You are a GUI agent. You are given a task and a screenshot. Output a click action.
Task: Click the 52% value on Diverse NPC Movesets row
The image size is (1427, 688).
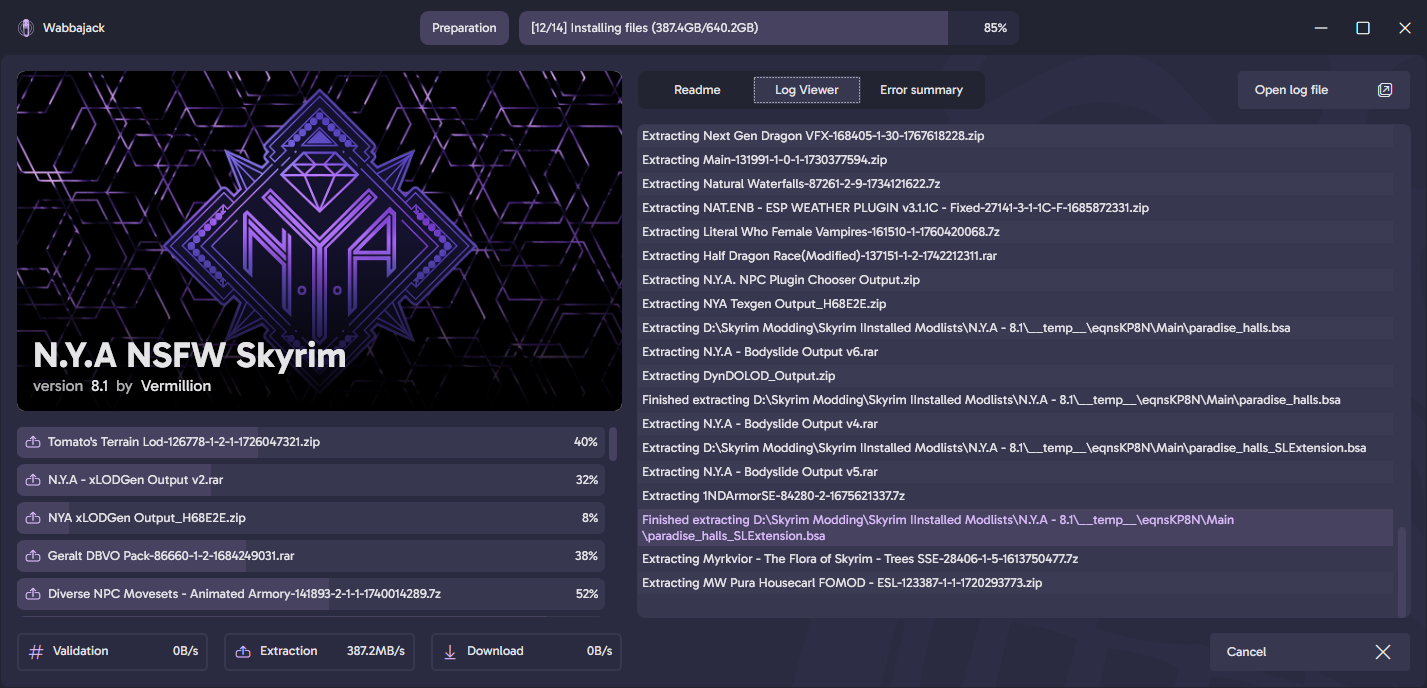(587, 594)
